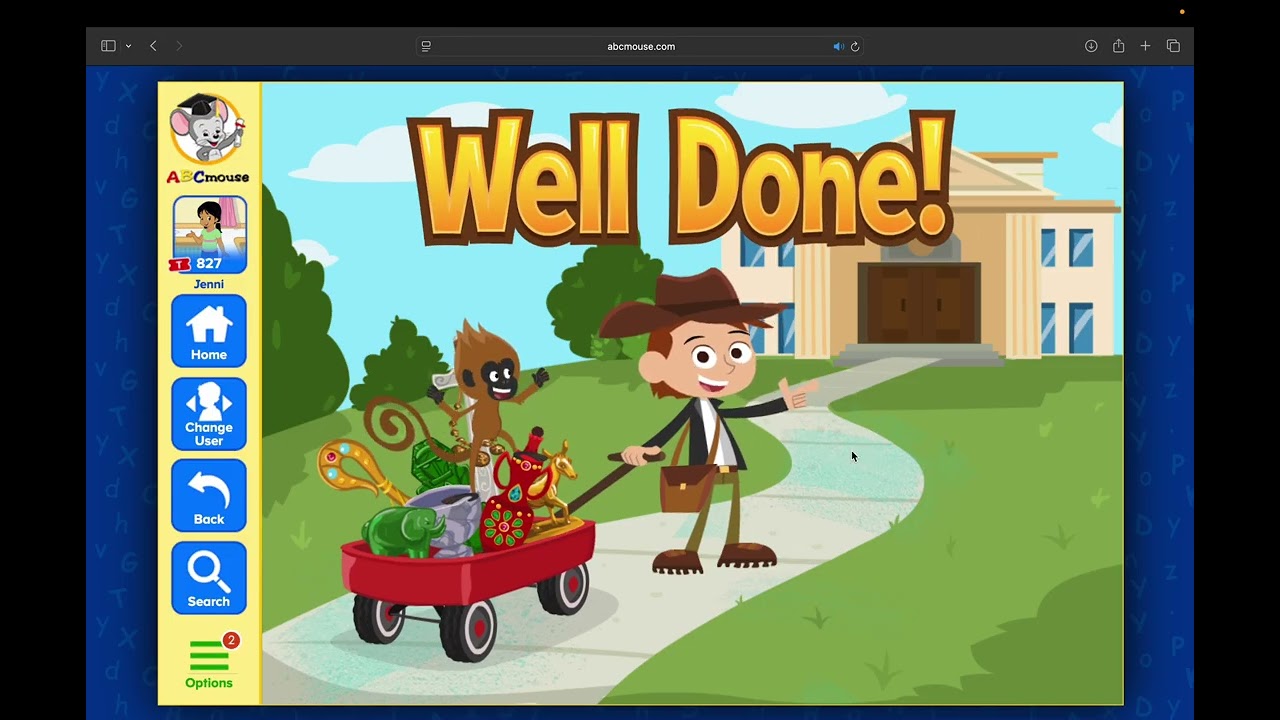Open a new tab with plus icon
This screenshot has width=1280, height=720.
pos(1145,46)
